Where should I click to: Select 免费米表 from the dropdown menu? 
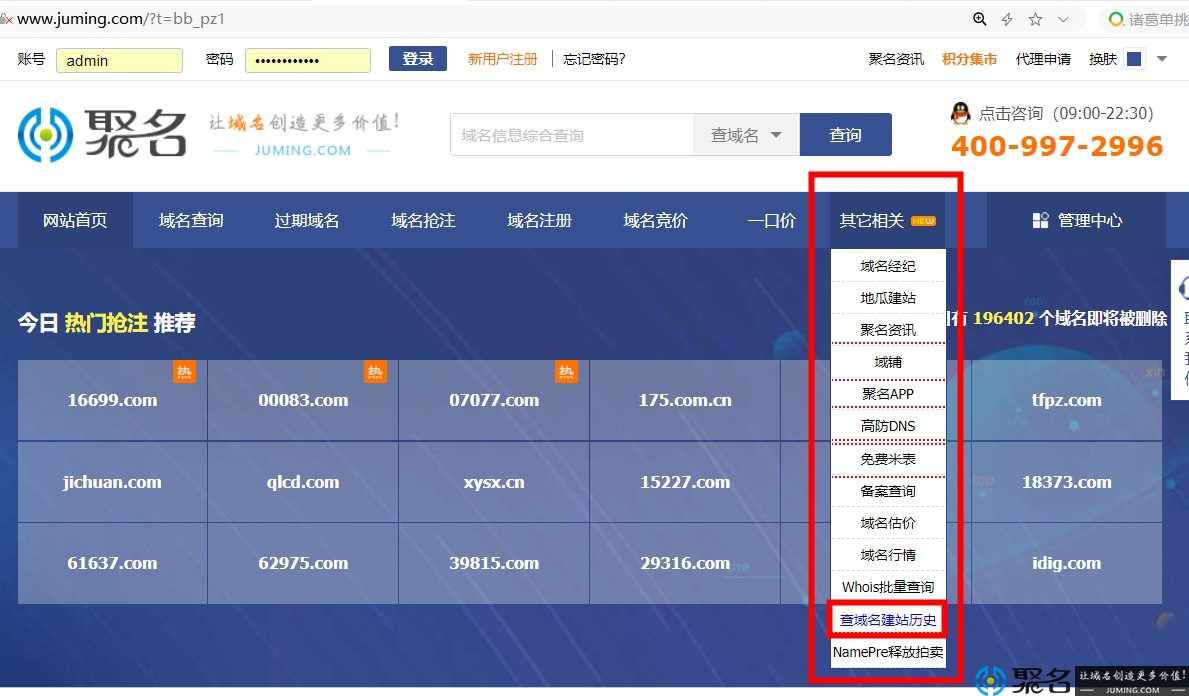pos(888,459)
